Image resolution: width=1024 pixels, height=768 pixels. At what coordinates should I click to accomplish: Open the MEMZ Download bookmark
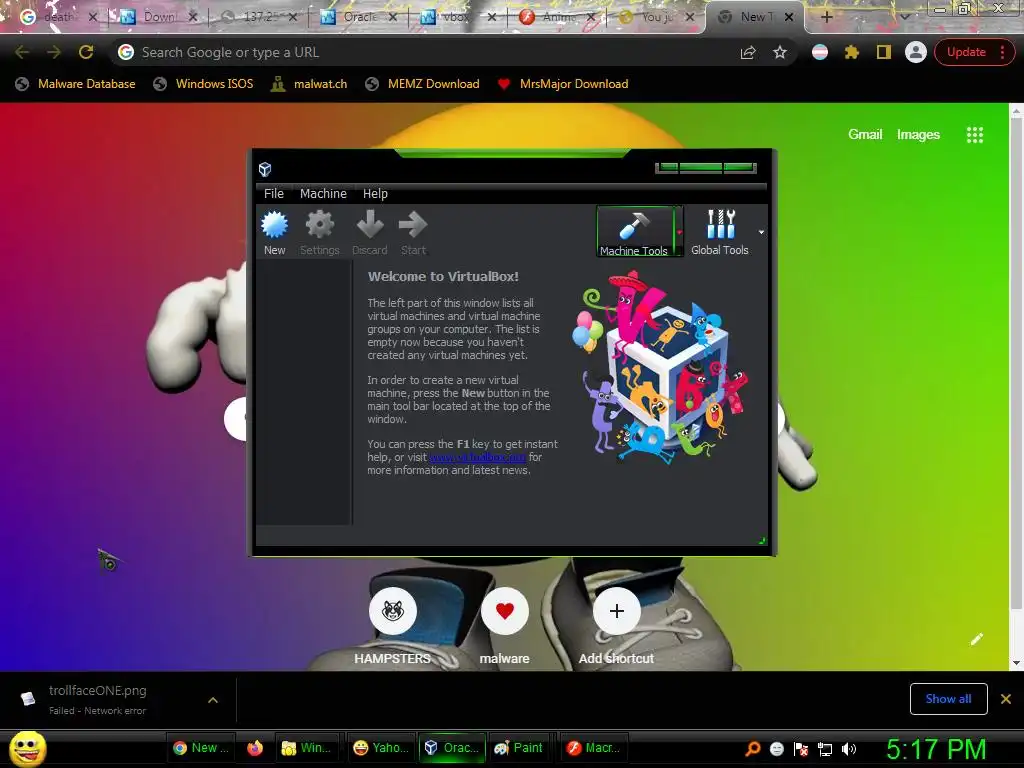click(x=423, y=84)
